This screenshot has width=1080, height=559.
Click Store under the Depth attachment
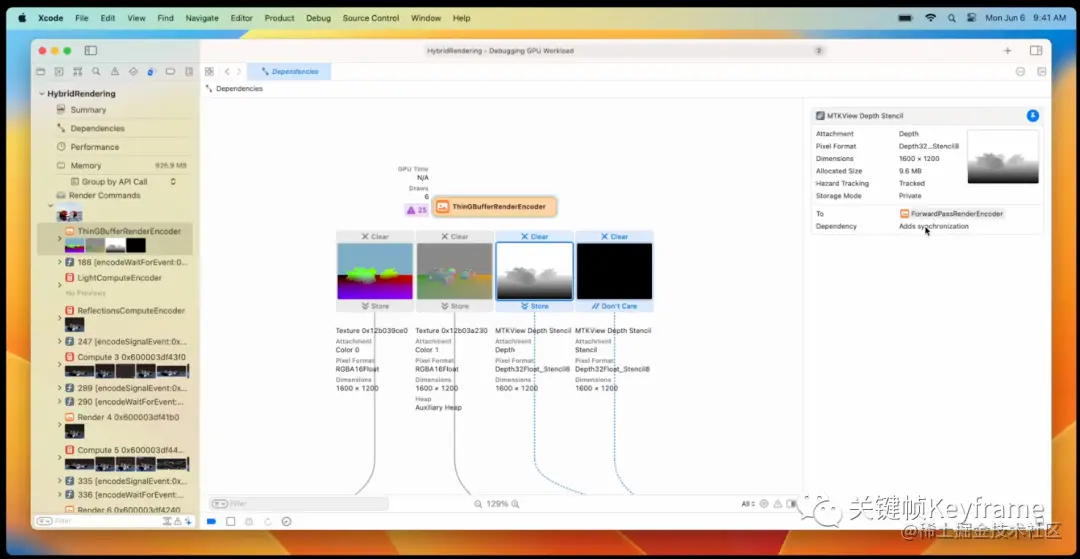point(534,306)
